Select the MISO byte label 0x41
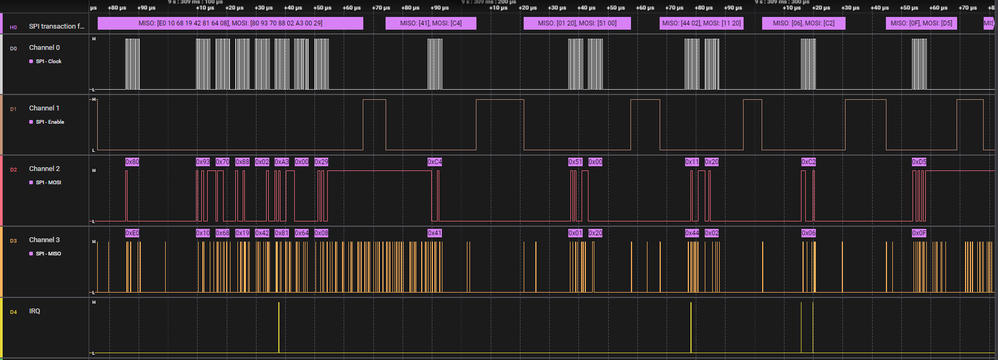The image size is (998, 360). 435,233
